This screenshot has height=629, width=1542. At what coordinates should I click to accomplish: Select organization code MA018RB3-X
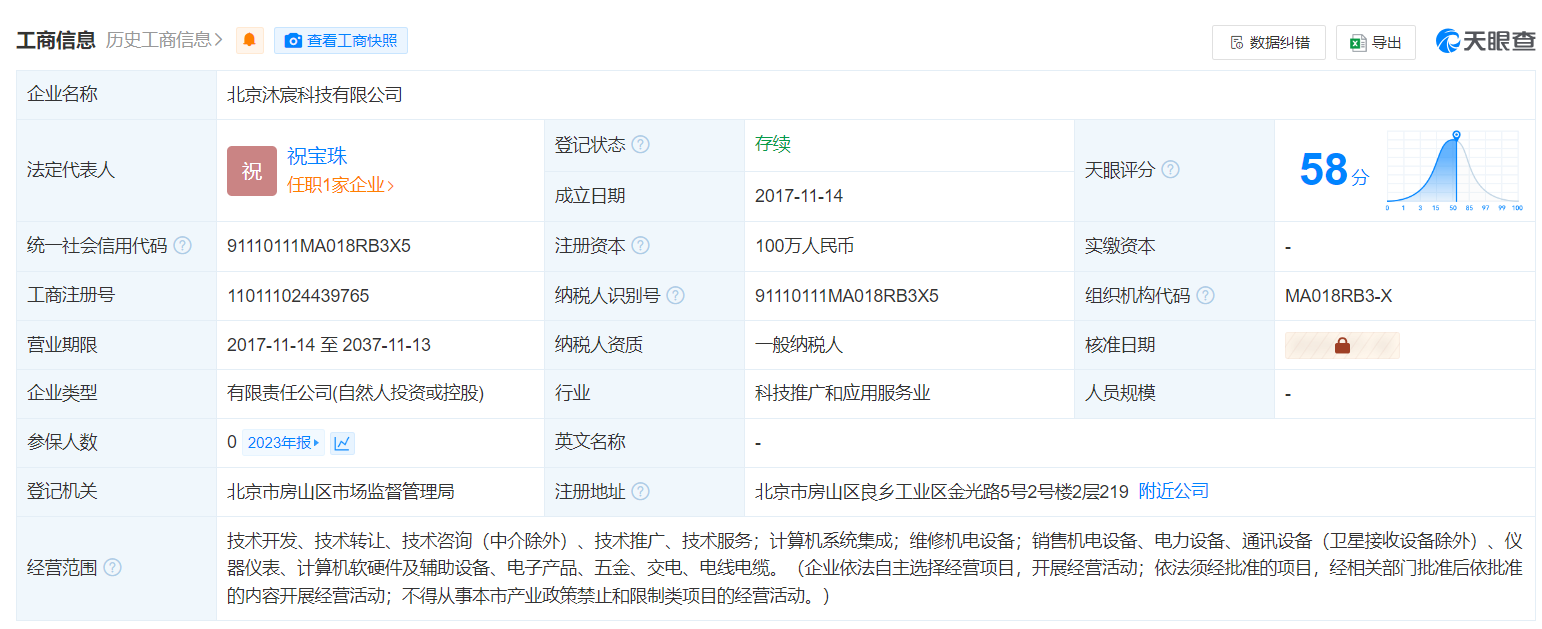coord(1338,295)
